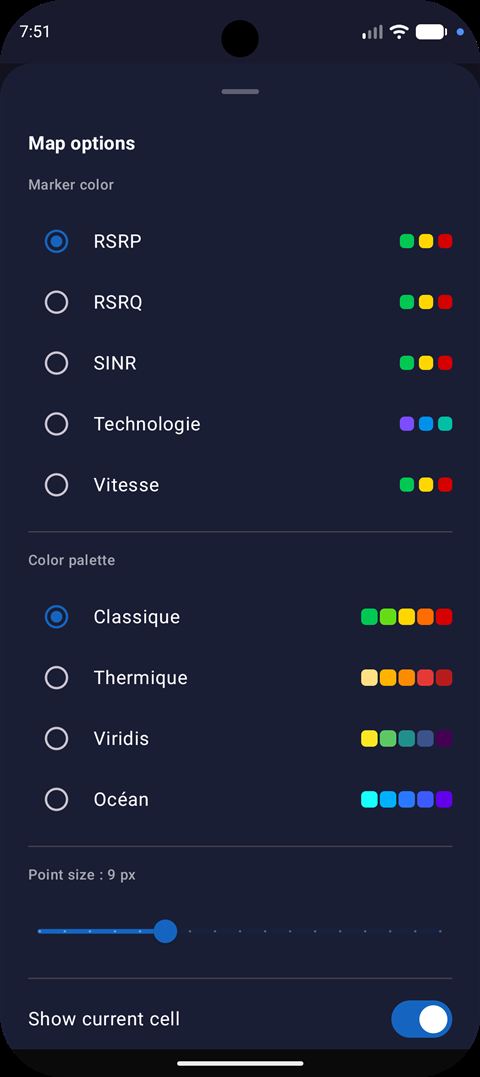Toggle the Show current cell switch
The width and height of the screenshot is (480, 1077).
point(422,1019)
